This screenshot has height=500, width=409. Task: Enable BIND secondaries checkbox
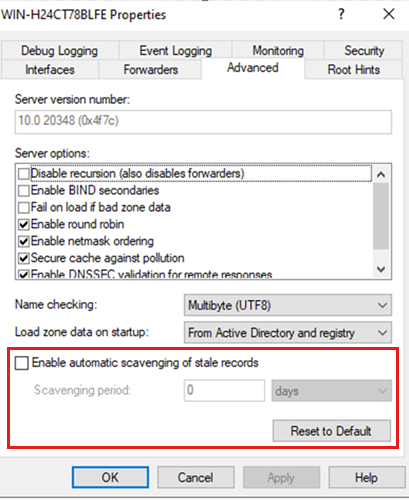24,191
